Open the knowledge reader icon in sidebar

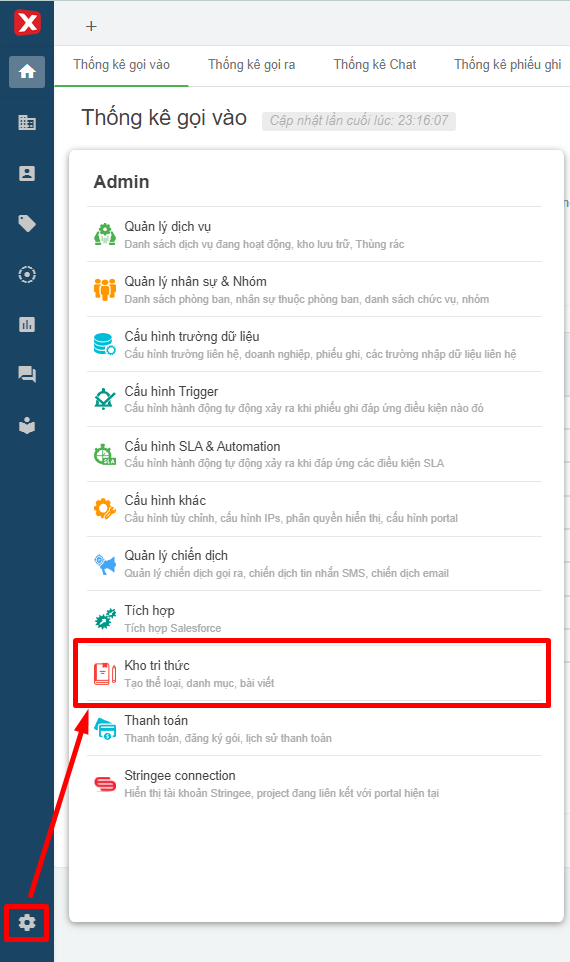click(27, 425)
